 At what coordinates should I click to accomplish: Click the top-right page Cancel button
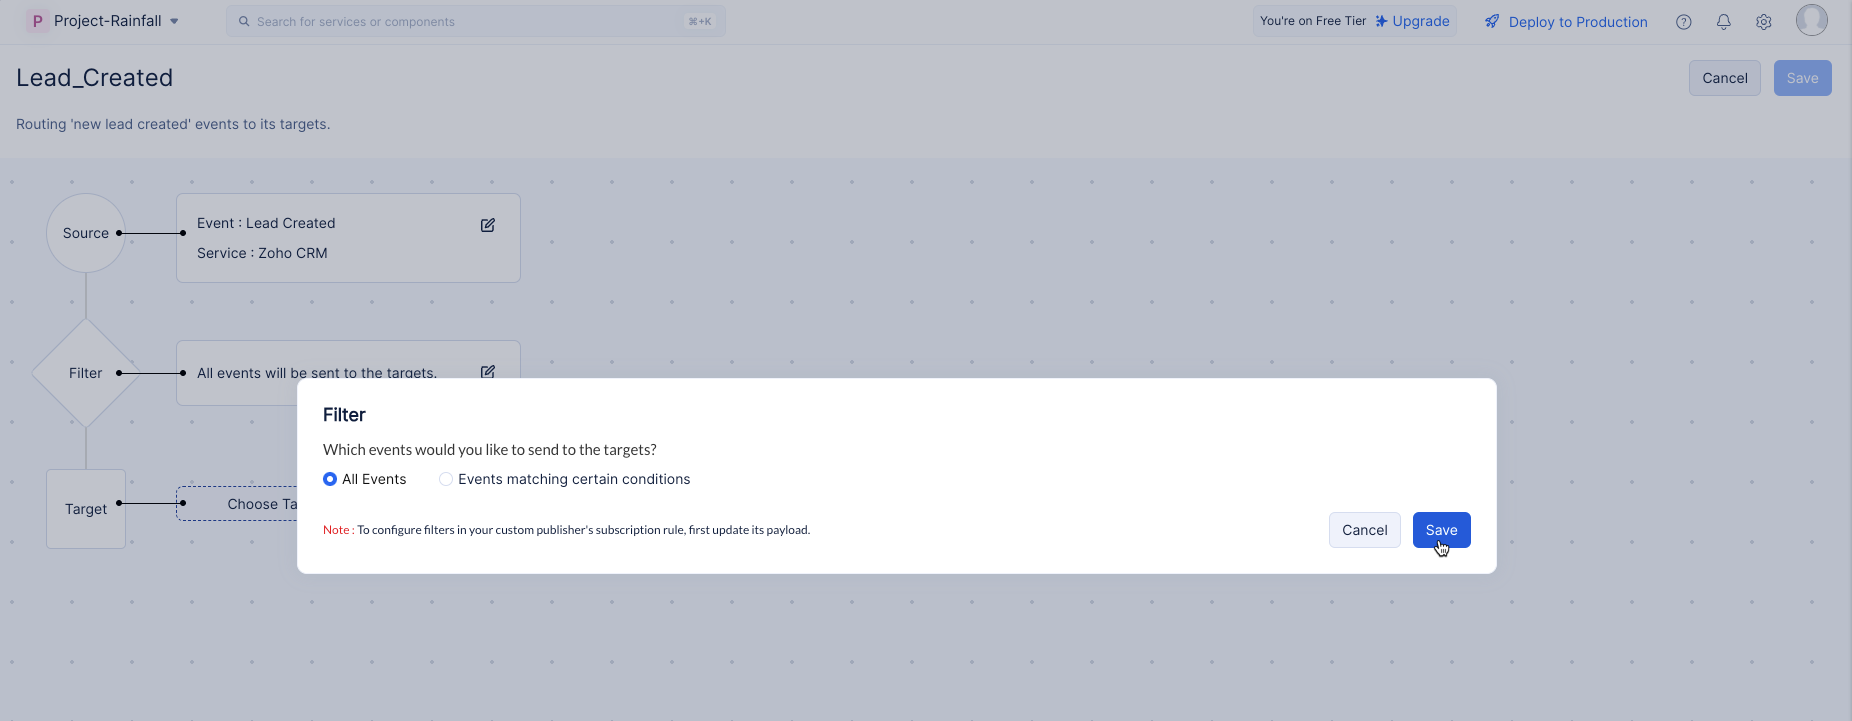[1724, 78]
